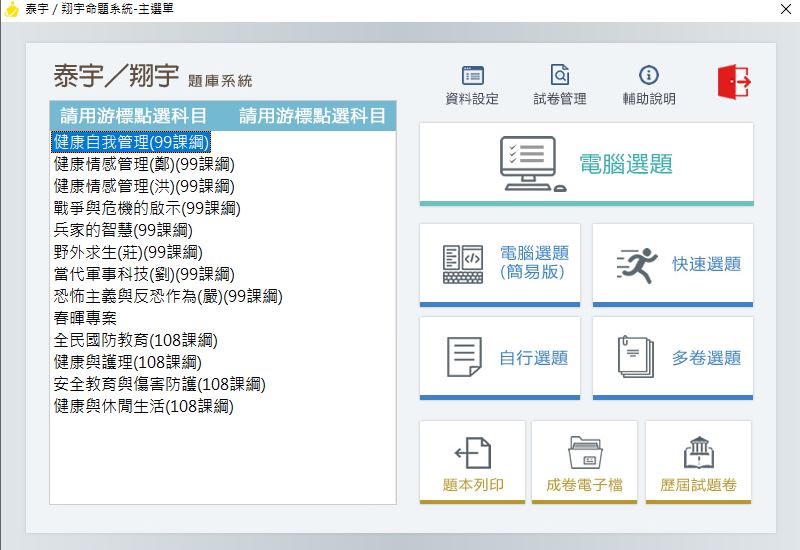The height and width of the screenshot is (550, 800).
Task: Start 快速選題 quick selection with runner icon
Action: (672, 264)
